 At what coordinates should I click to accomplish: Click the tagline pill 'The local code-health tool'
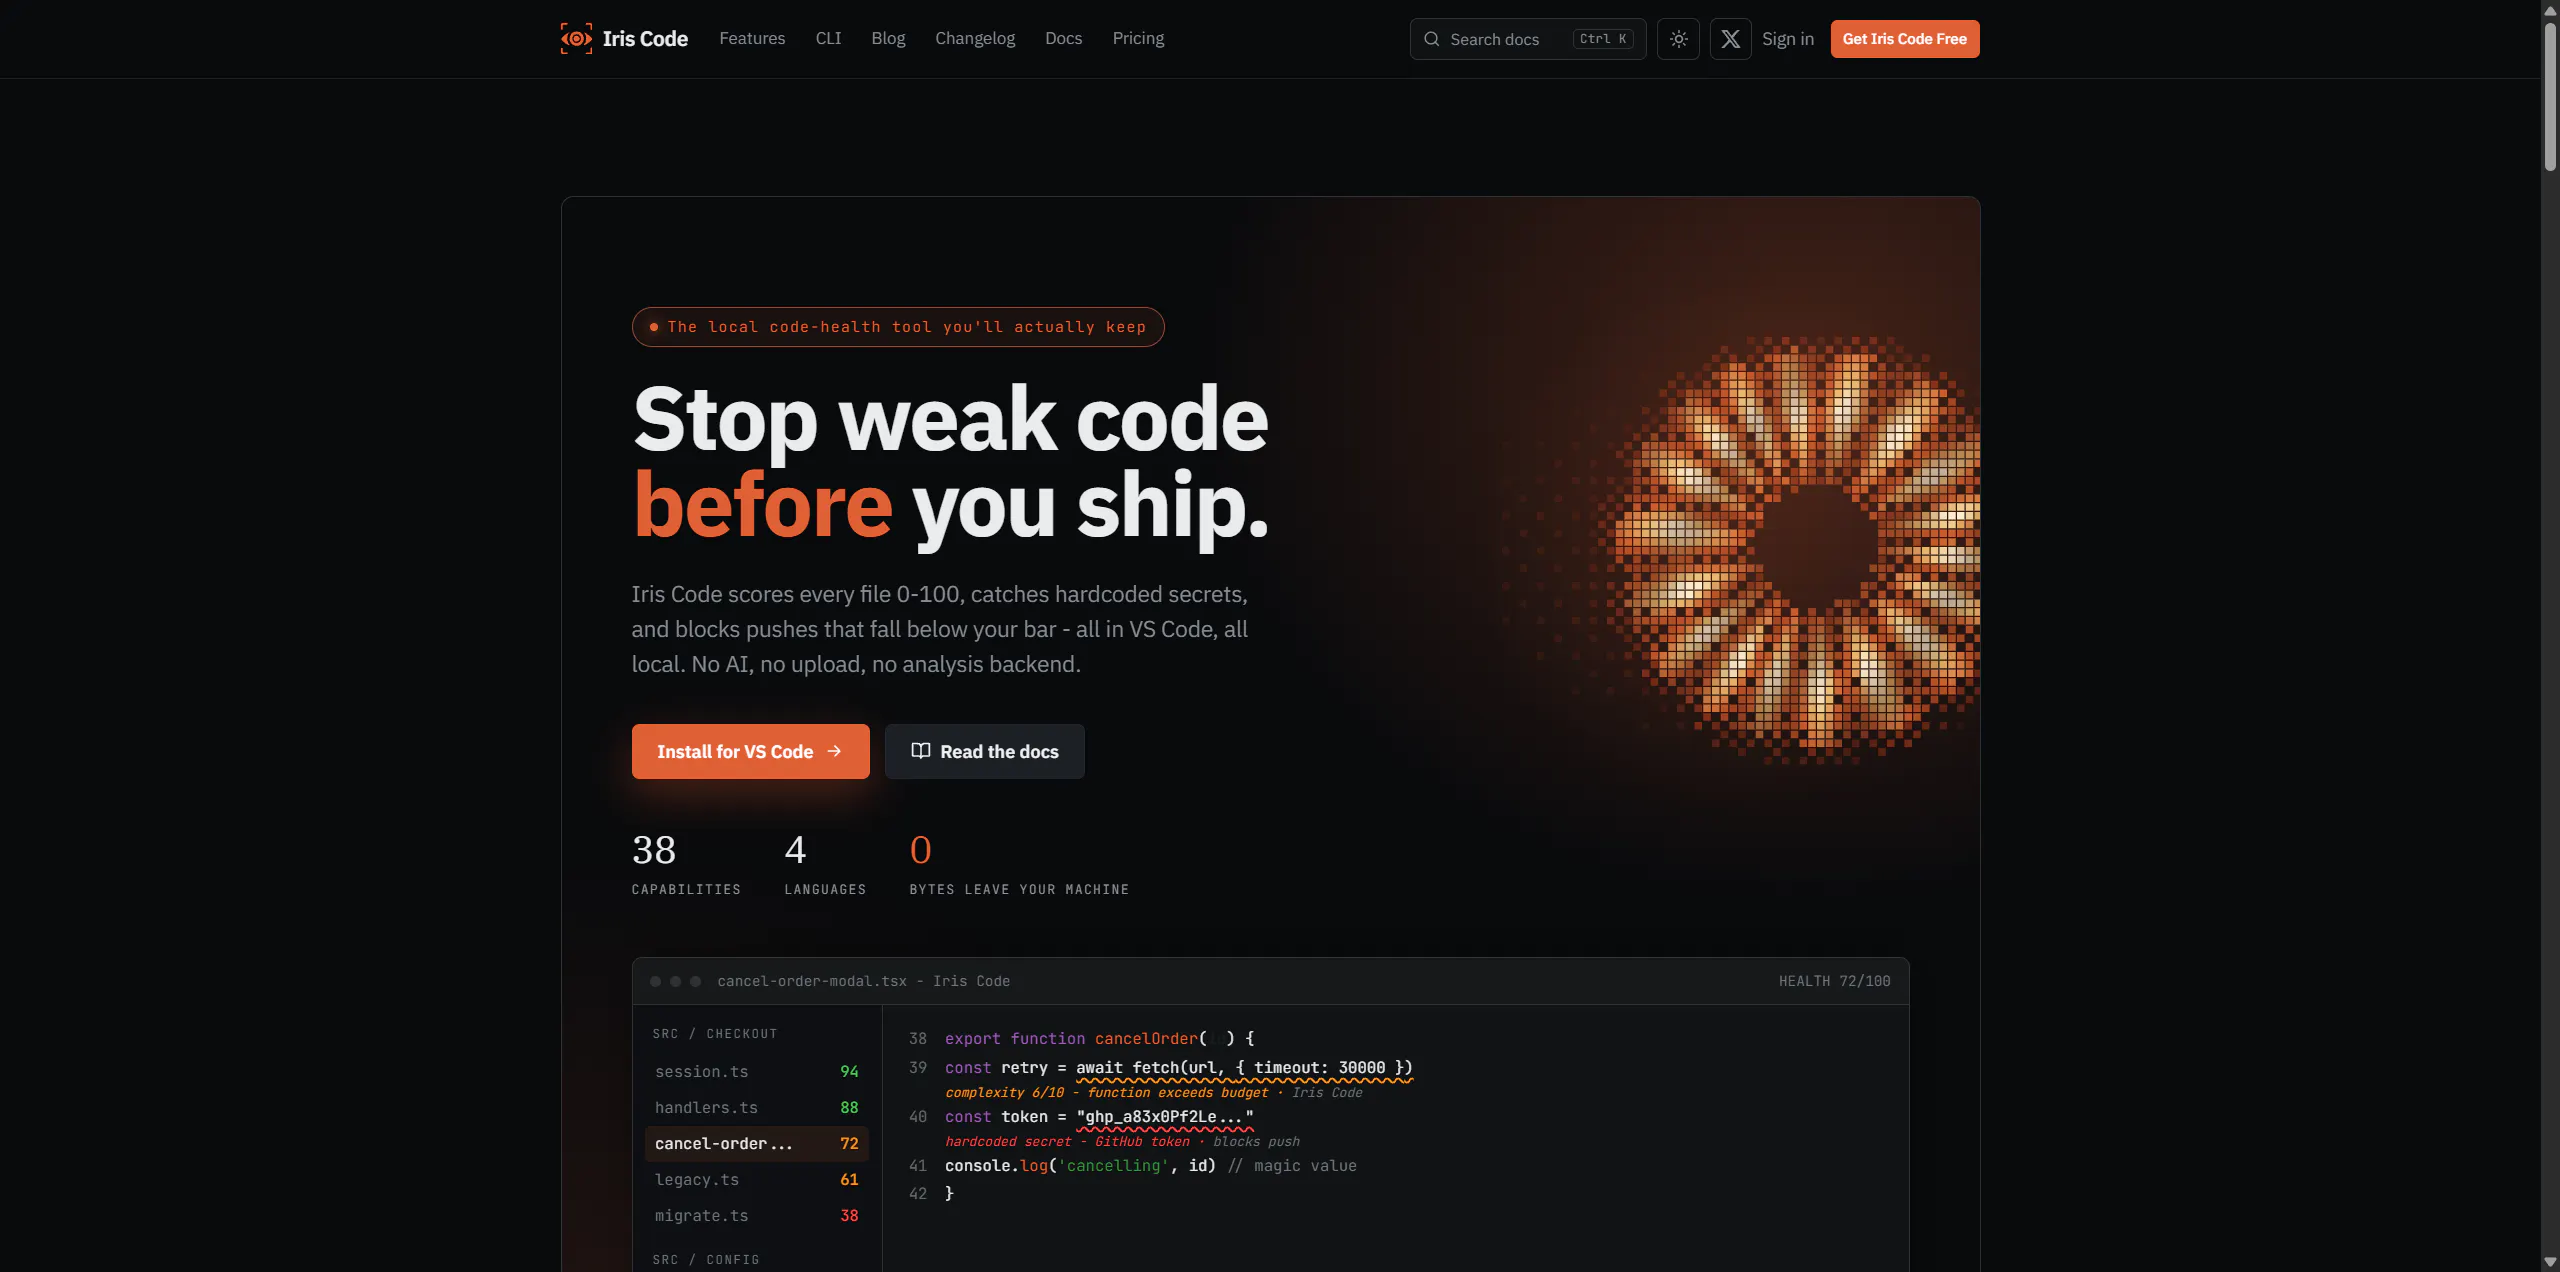(898, 327)
